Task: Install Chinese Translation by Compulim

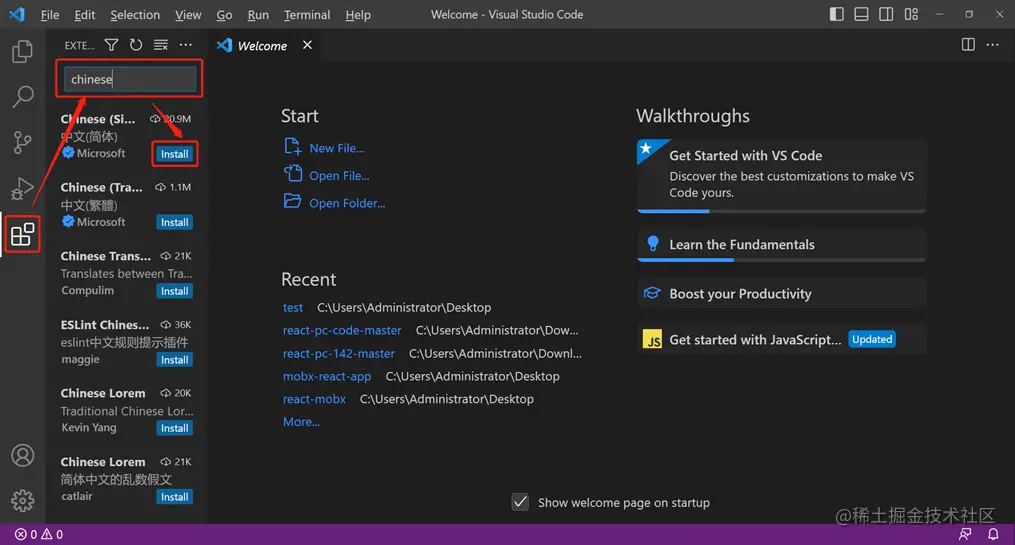Action: [175, 291]
